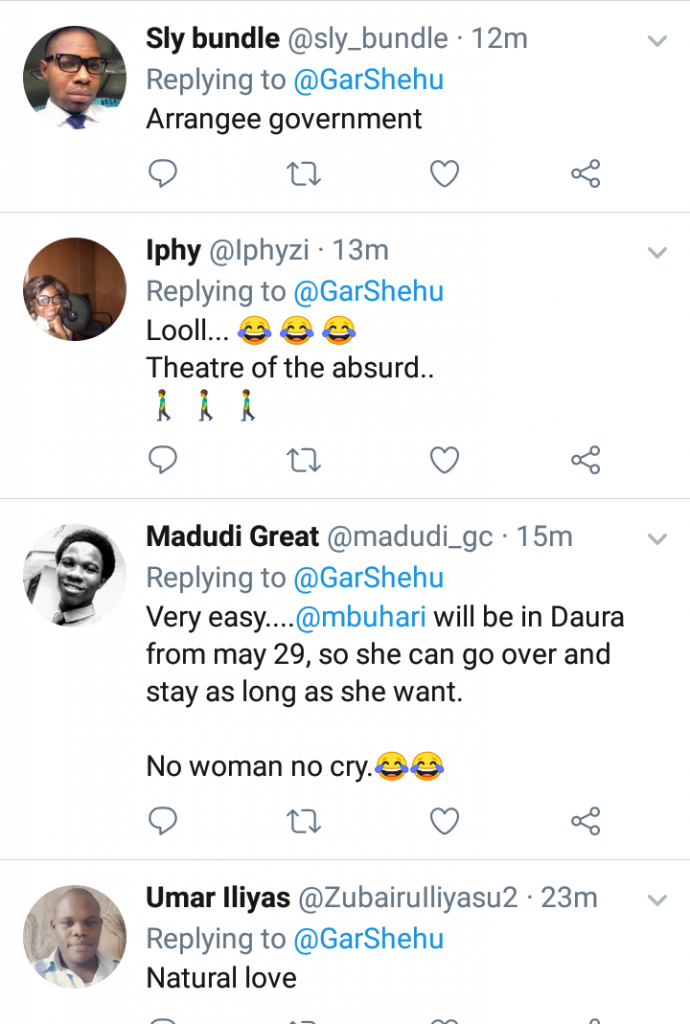
Task: Expand options chevron on Umar Iliyas's tweet
Action: (657, 900)
